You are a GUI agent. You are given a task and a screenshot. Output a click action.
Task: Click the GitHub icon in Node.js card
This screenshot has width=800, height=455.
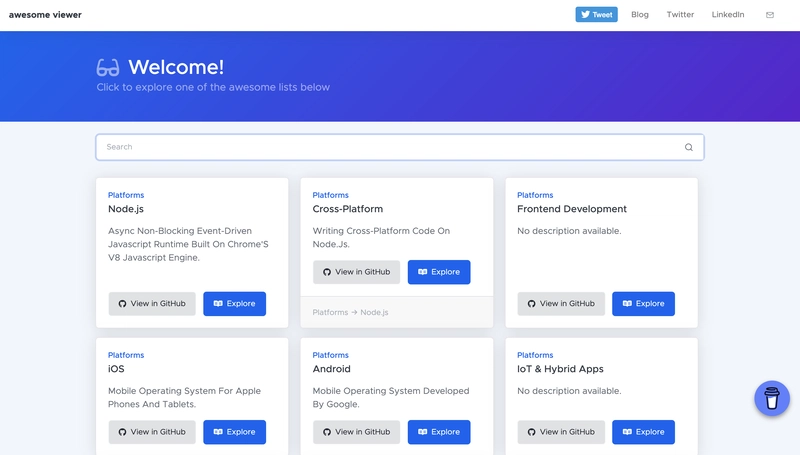tap(122, 304)
